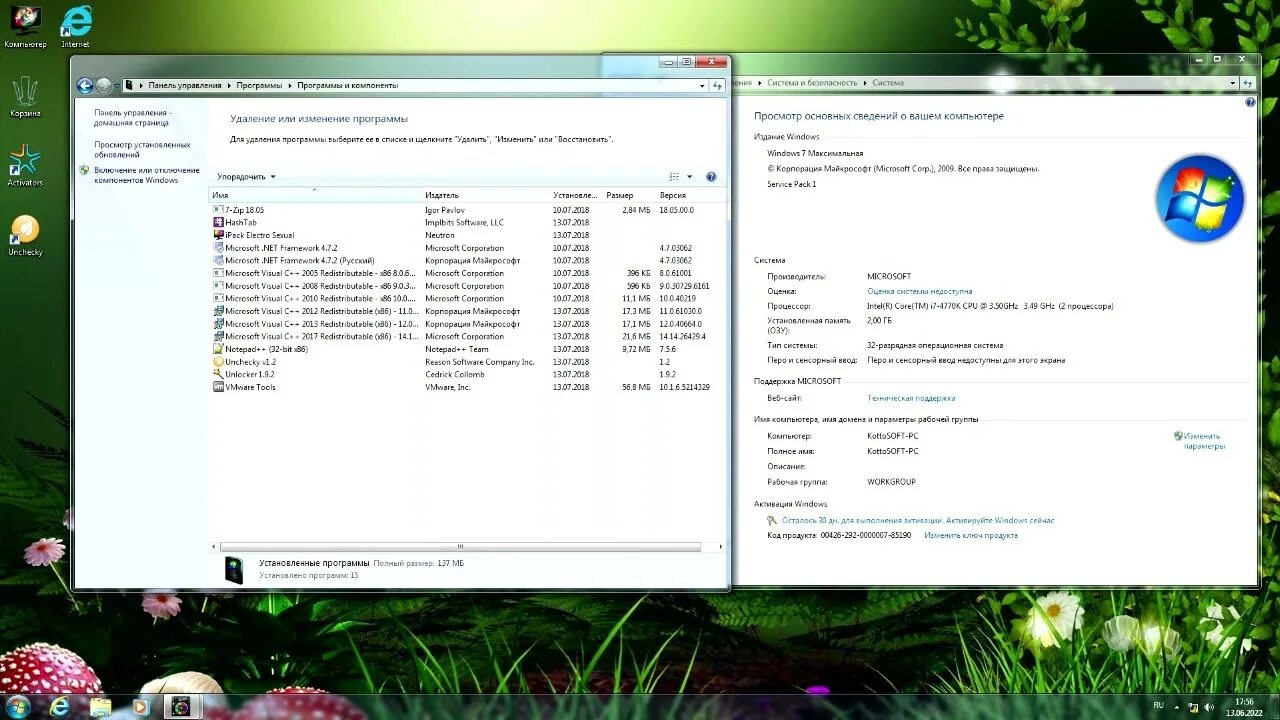Click the RU language indicator in taskbar
This screenshot has width=1280, height=720.
pyautogui.click(x=1158, y=705)
